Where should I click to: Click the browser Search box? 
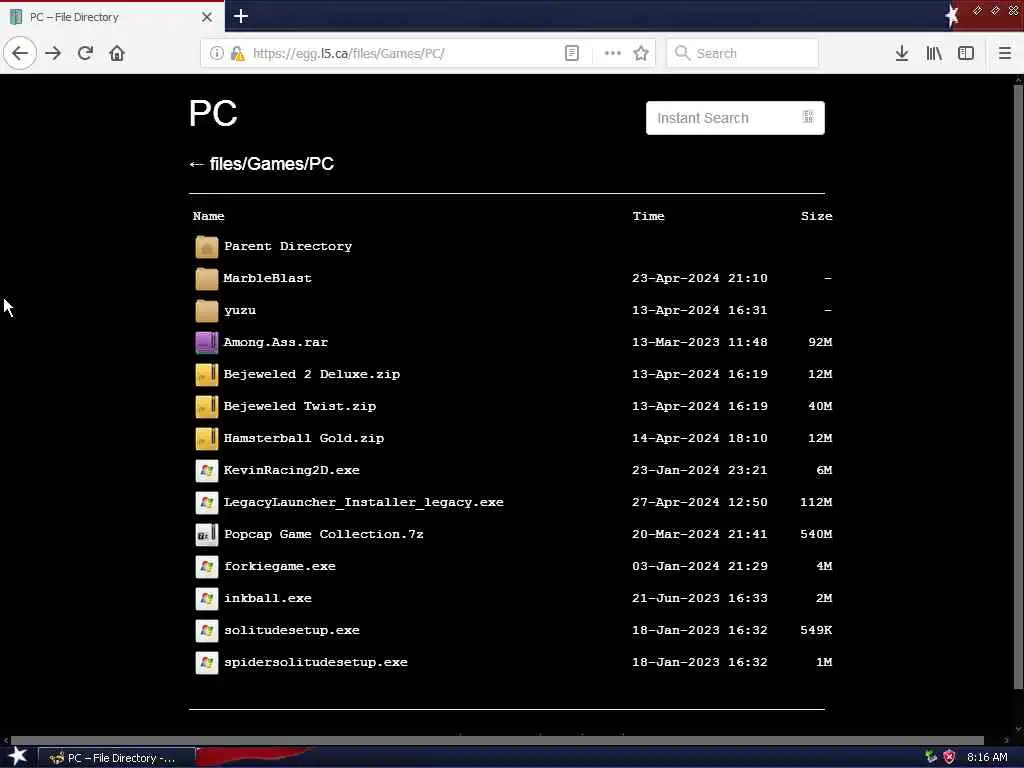click(743, 54)
